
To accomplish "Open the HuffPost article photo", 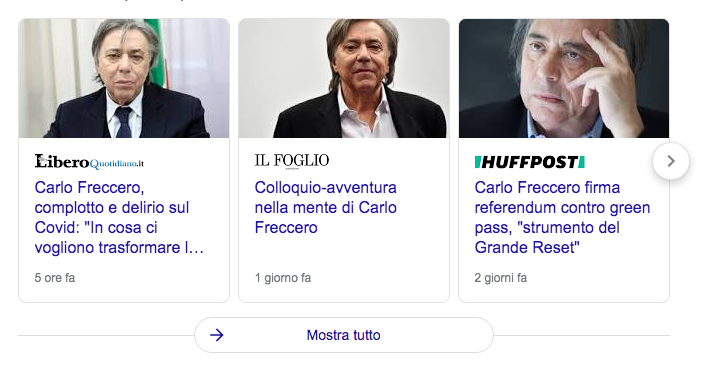I will [564, 78].
